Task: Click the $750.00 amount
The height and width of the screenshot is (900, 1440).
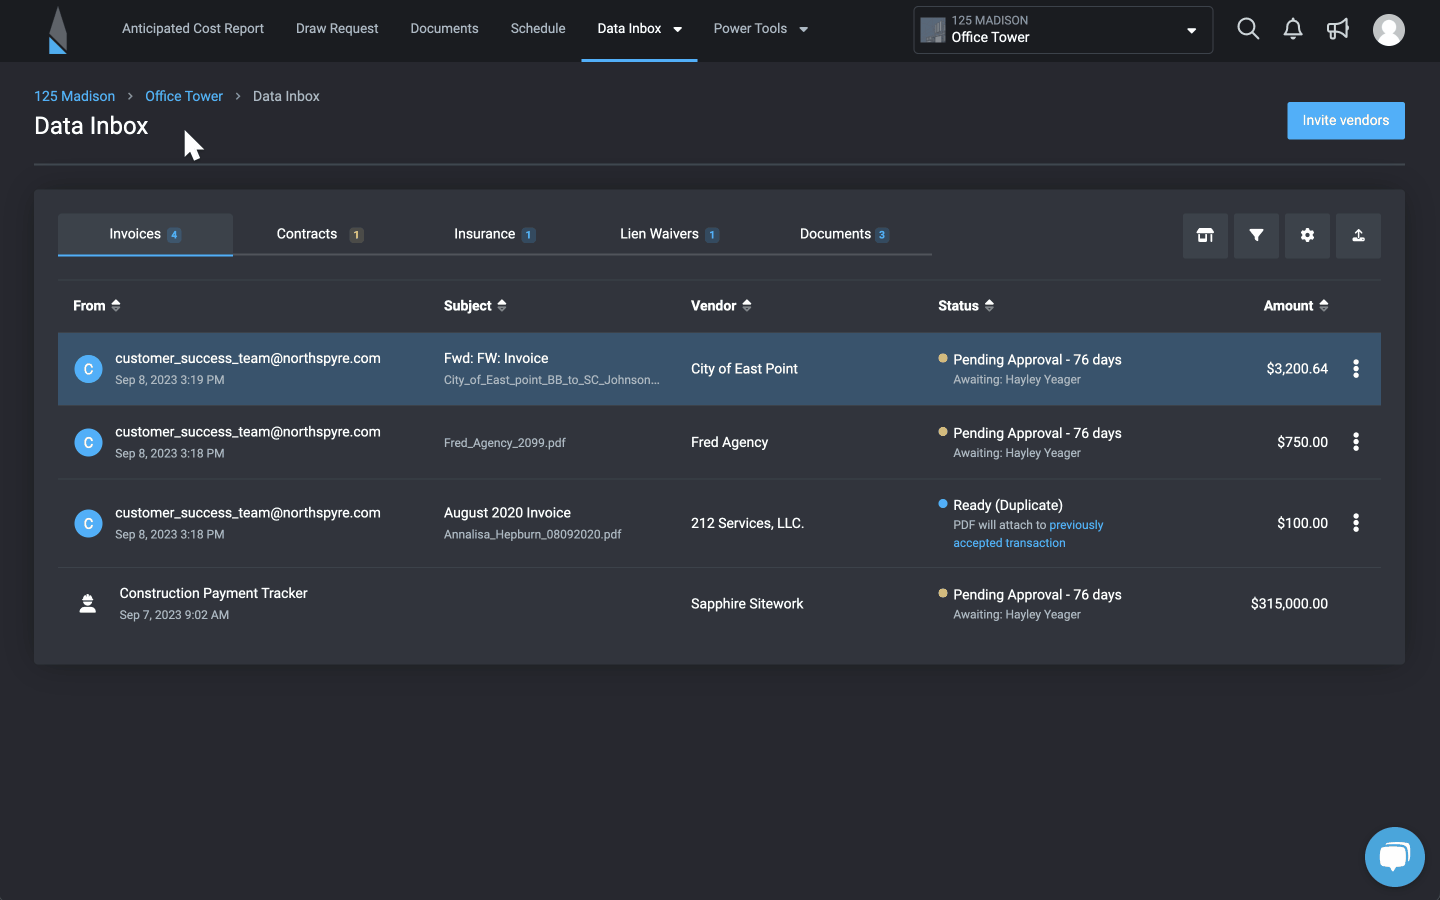Action: (1302, 442)
